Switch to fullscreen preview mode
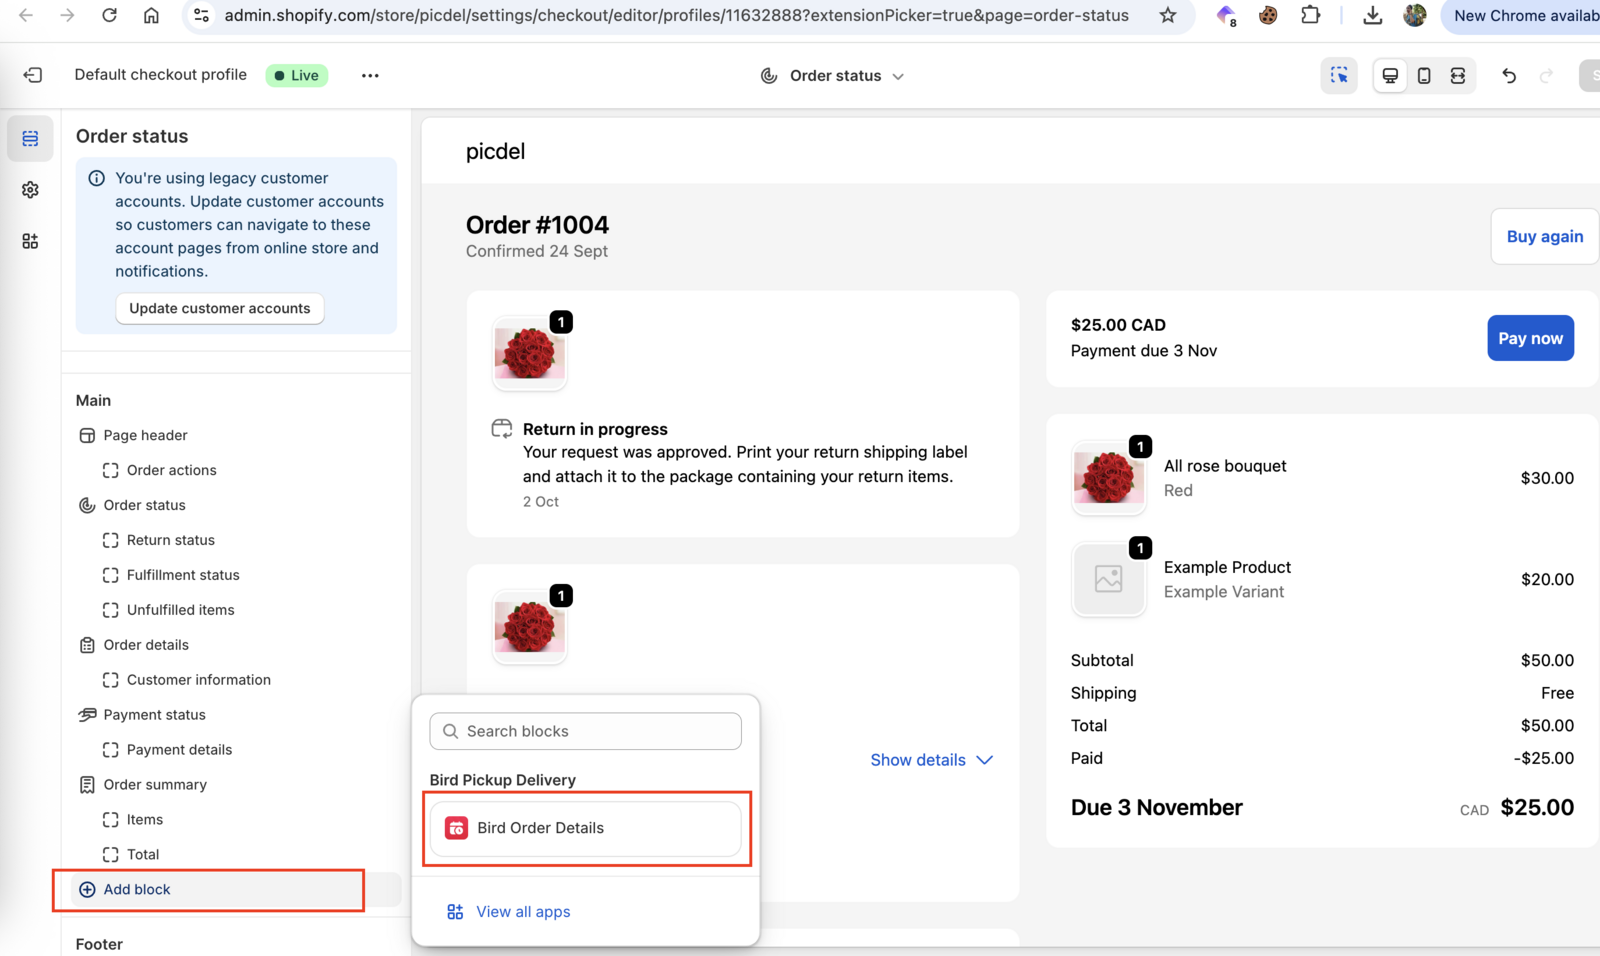 1458,75
